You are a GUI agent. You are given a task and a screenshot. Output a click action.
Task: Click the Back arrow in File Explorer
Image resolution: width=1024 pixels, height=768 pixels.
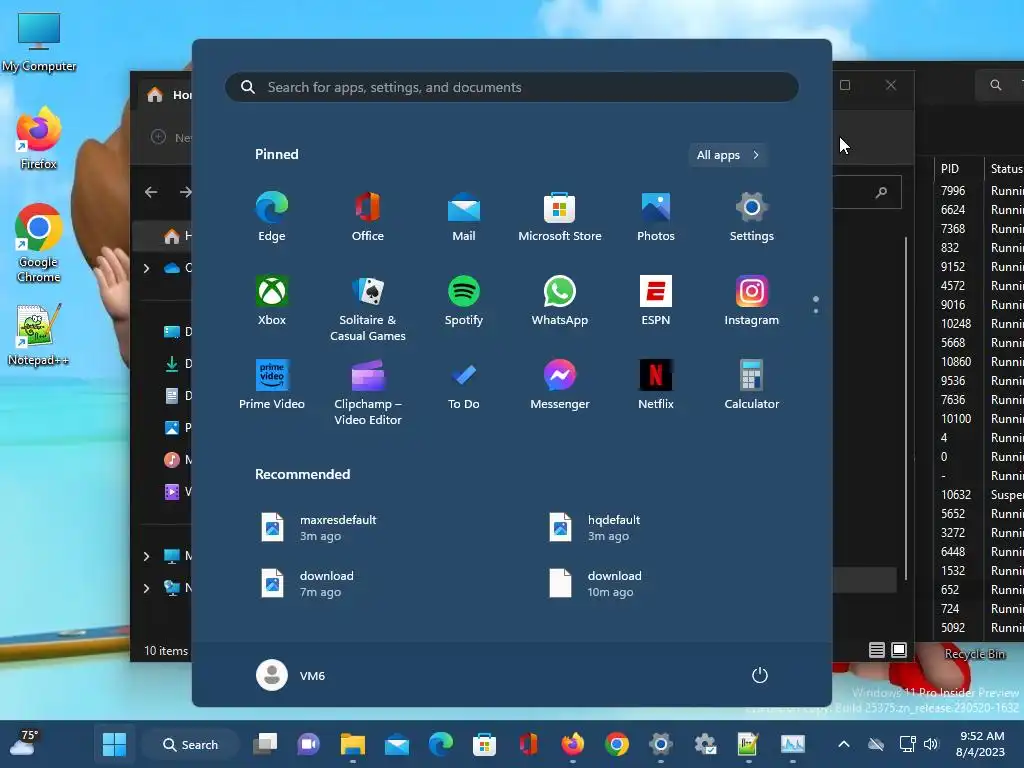(x=151, y=192)
